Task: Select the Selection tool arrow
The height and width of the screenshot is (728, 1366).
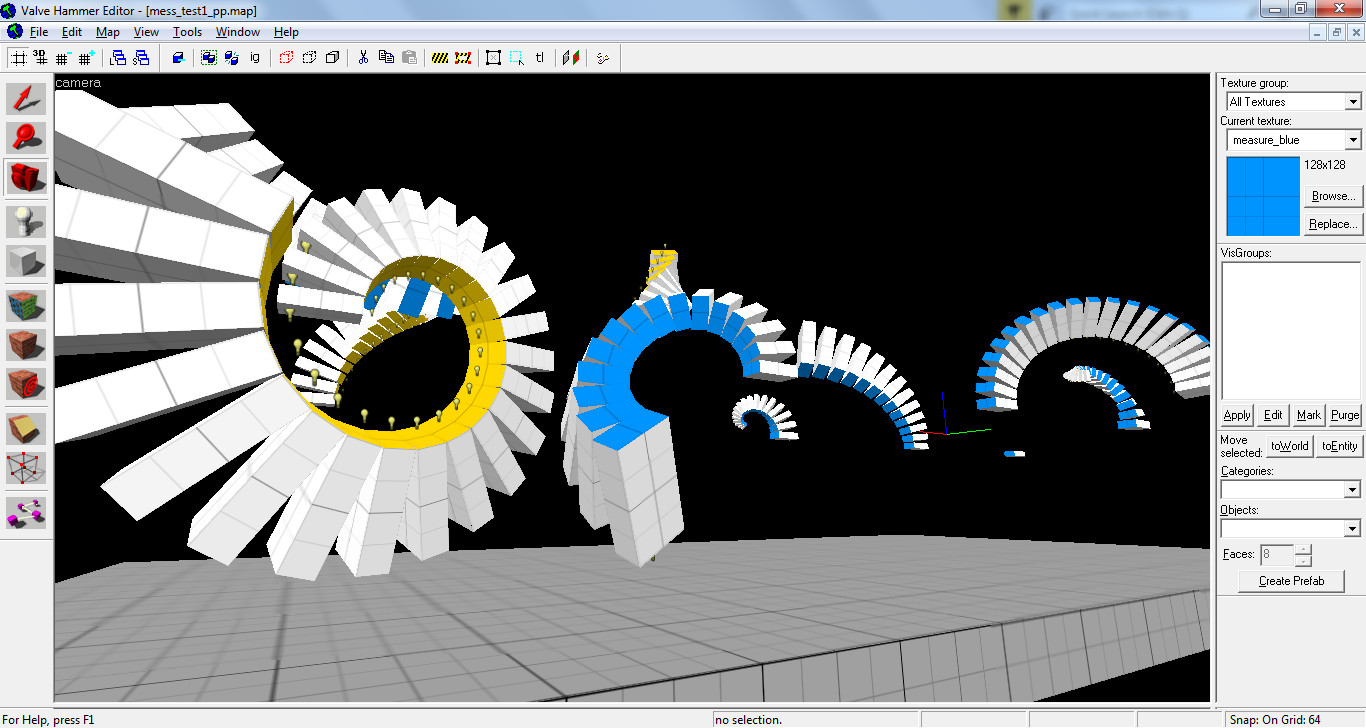Action: tap(25, 98)
